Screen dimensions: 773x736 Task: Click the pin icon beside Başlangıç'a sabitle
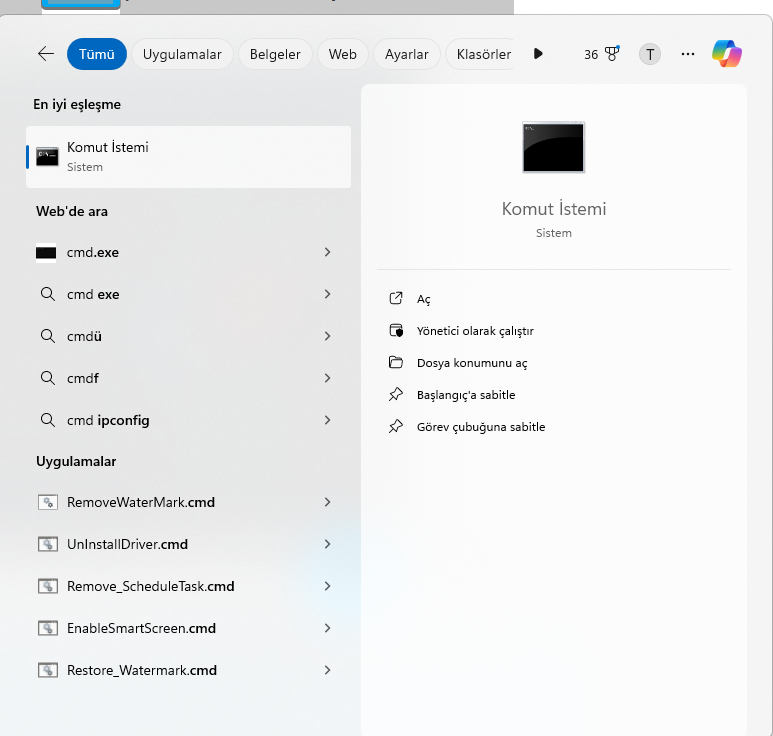pos(396,394)
